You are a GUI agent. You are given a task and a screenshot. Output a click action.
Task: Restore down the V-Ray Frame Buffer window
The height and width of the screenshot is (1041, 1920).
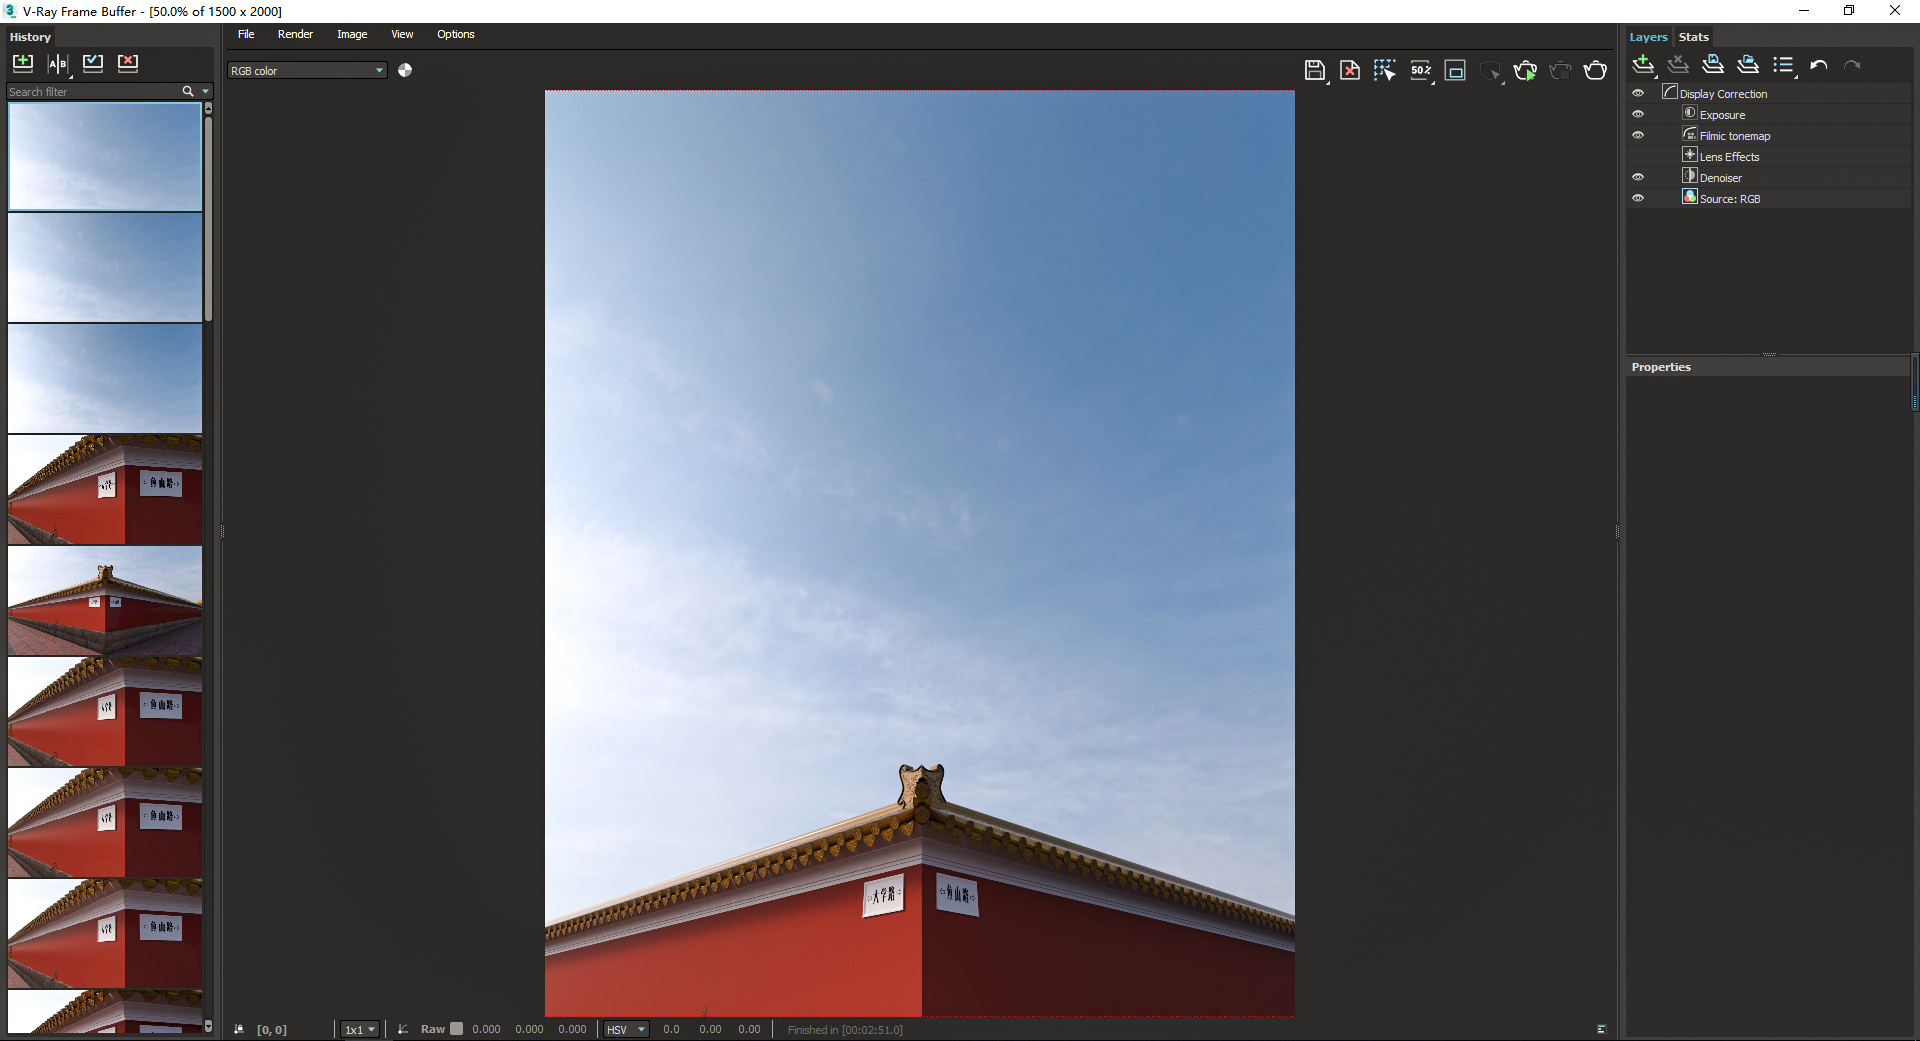pyautogui.click(x=1849, y=11)
